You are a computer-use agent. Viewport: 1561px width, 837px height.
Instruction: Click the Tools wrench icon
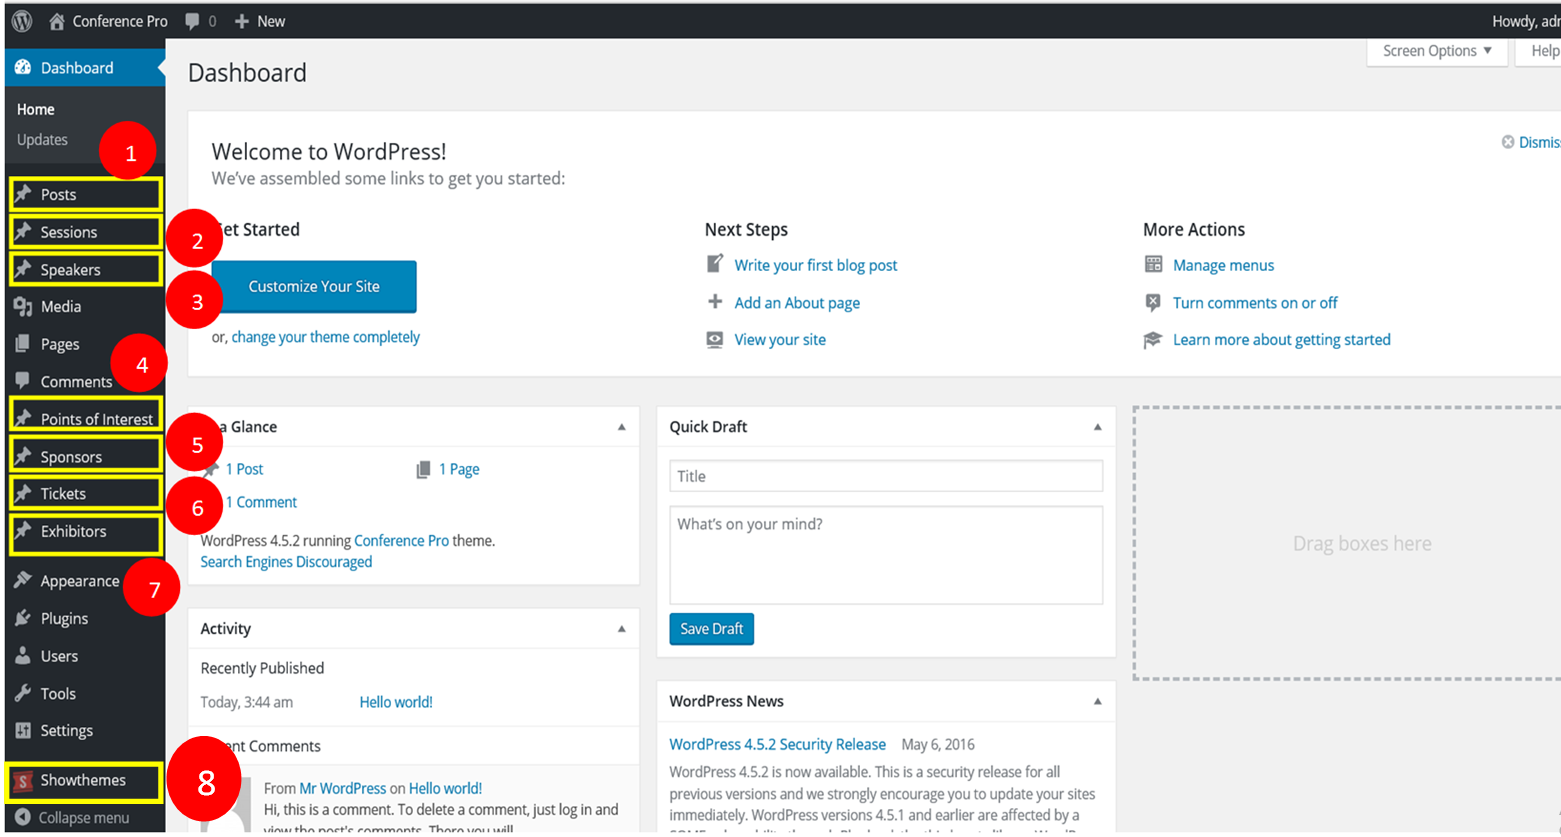coord(23,693)
